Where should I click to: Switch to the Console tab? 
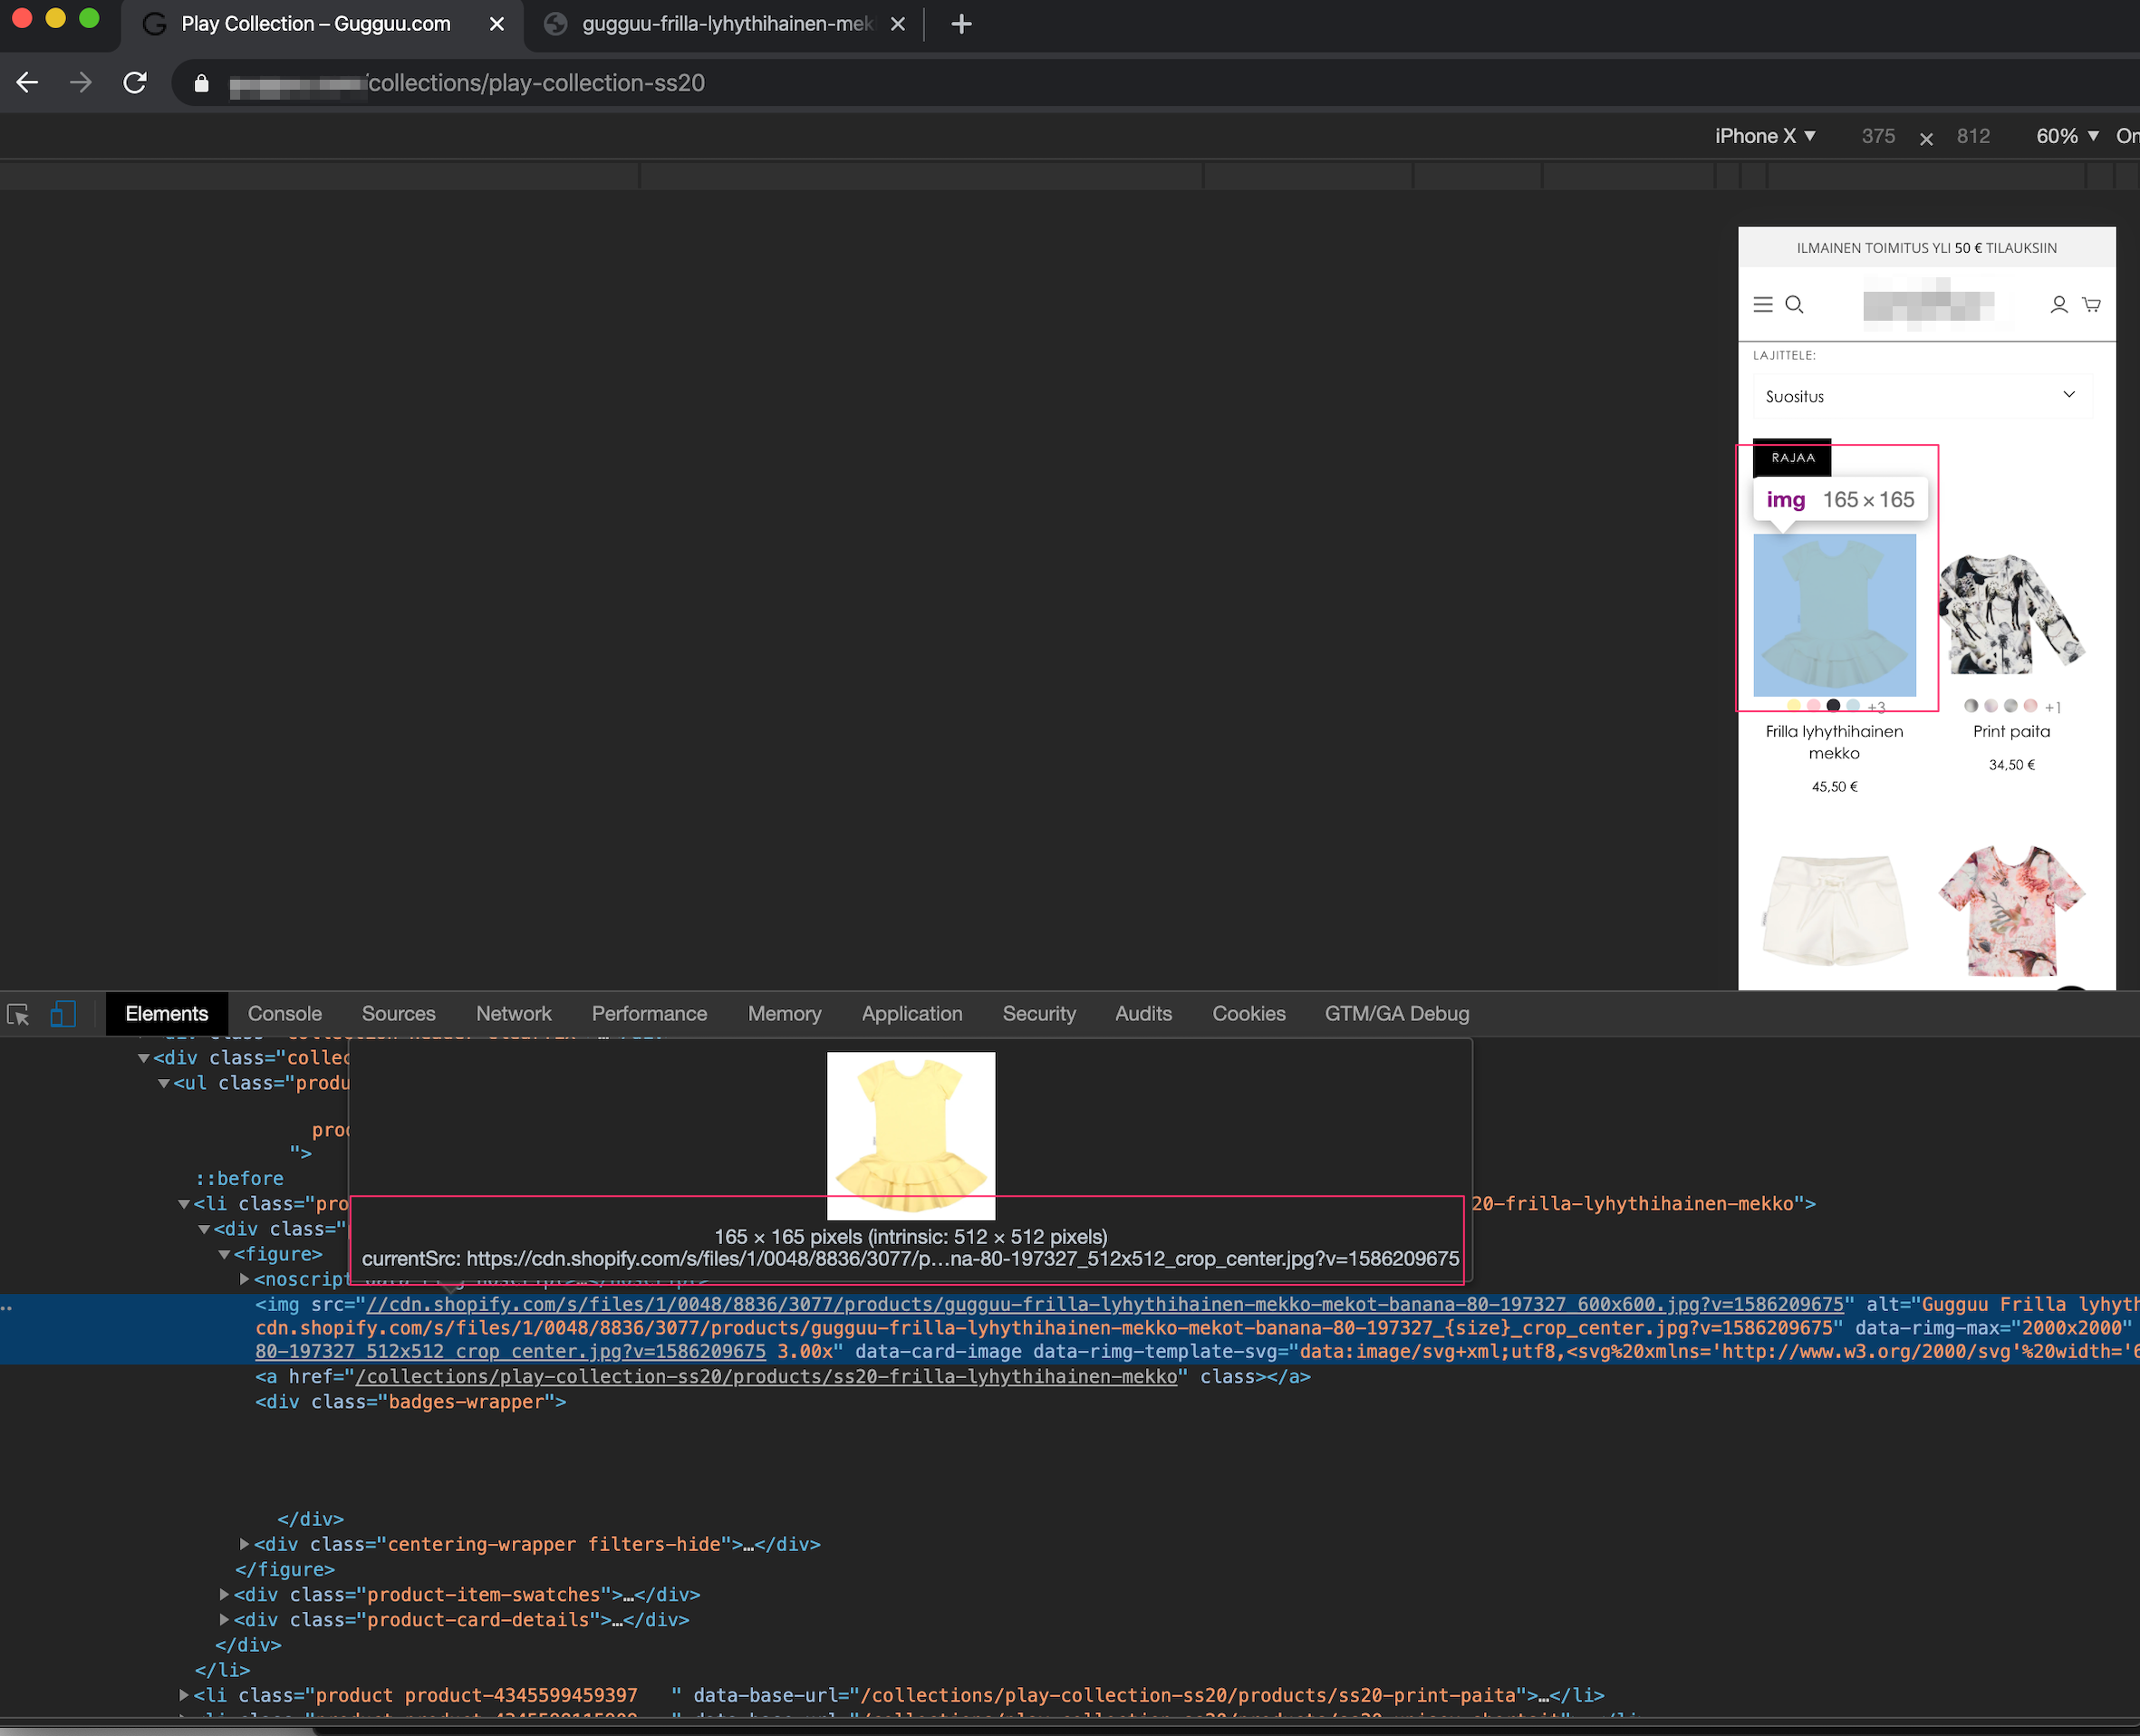(284, 1014)
